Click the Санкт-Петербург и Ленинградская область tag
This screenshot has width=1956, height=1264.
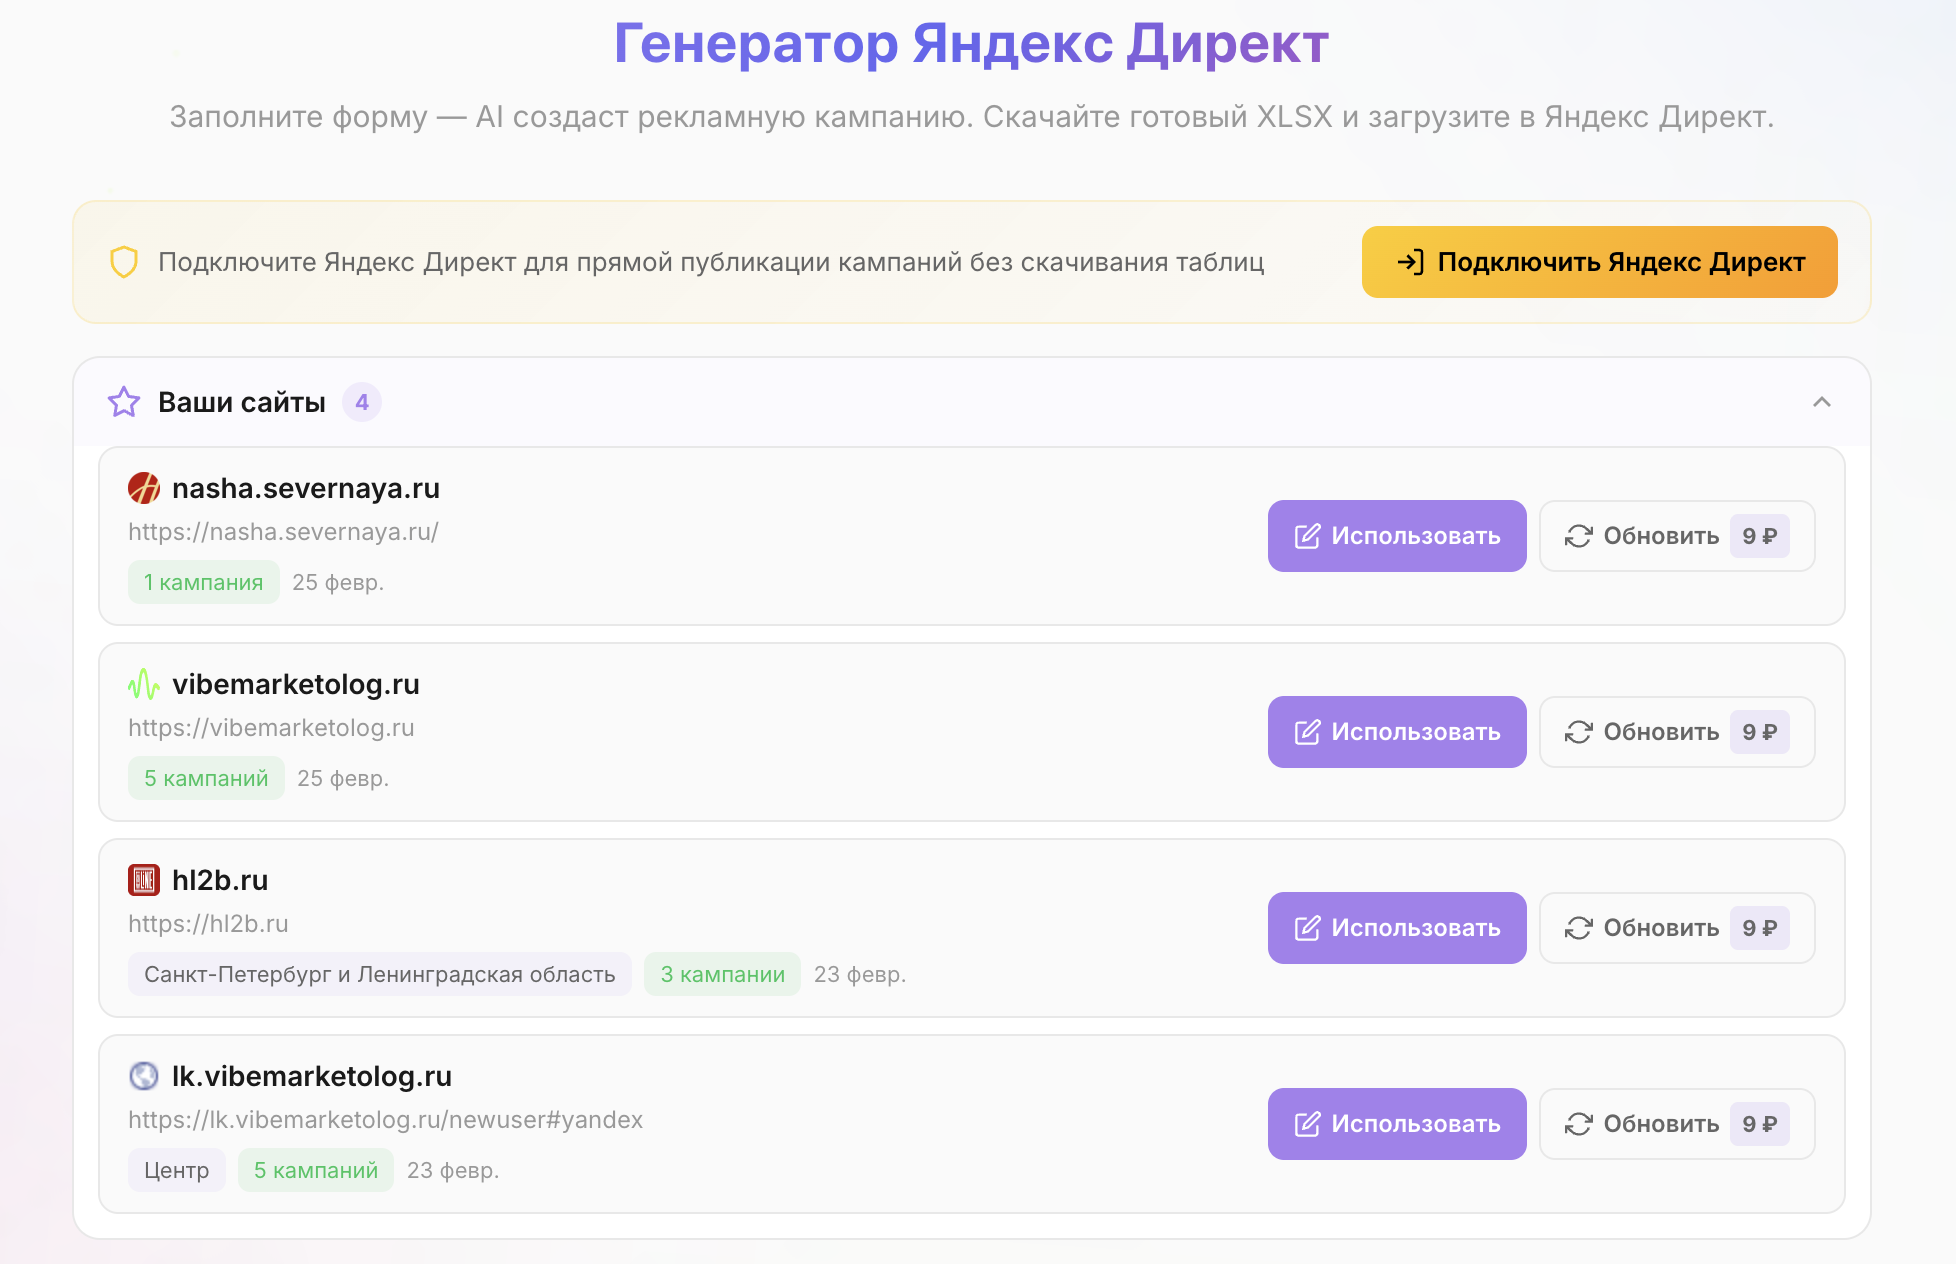380,974
